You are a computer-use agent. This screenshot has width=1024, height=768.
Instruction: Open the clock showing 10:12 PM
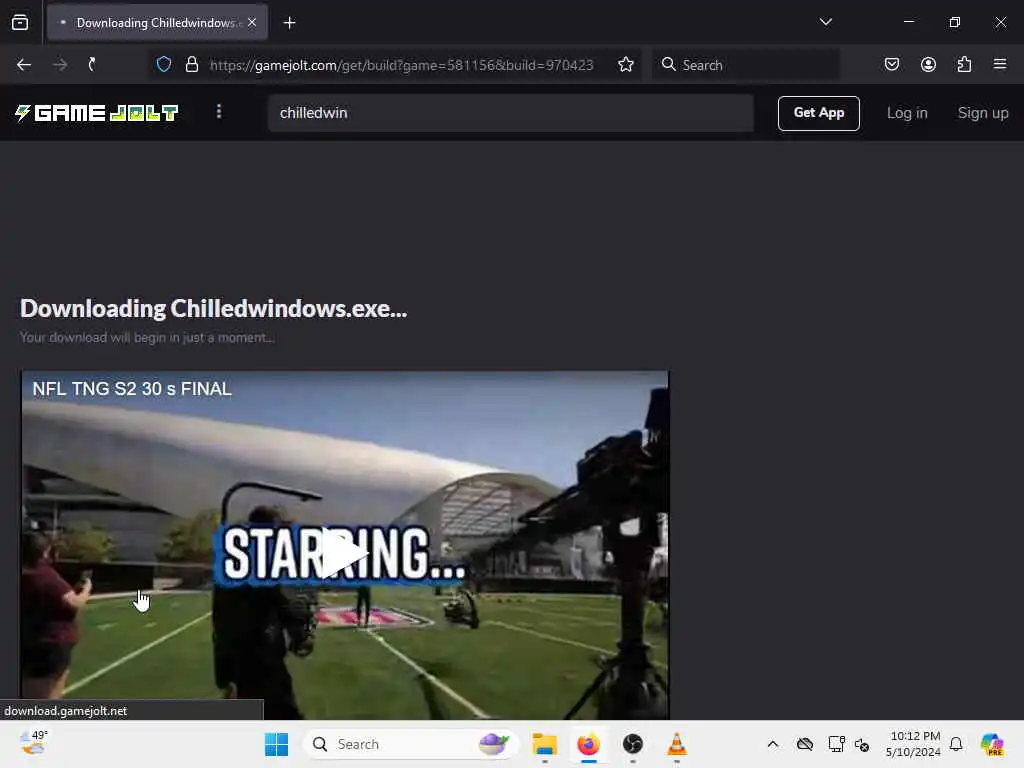(913, 744)
